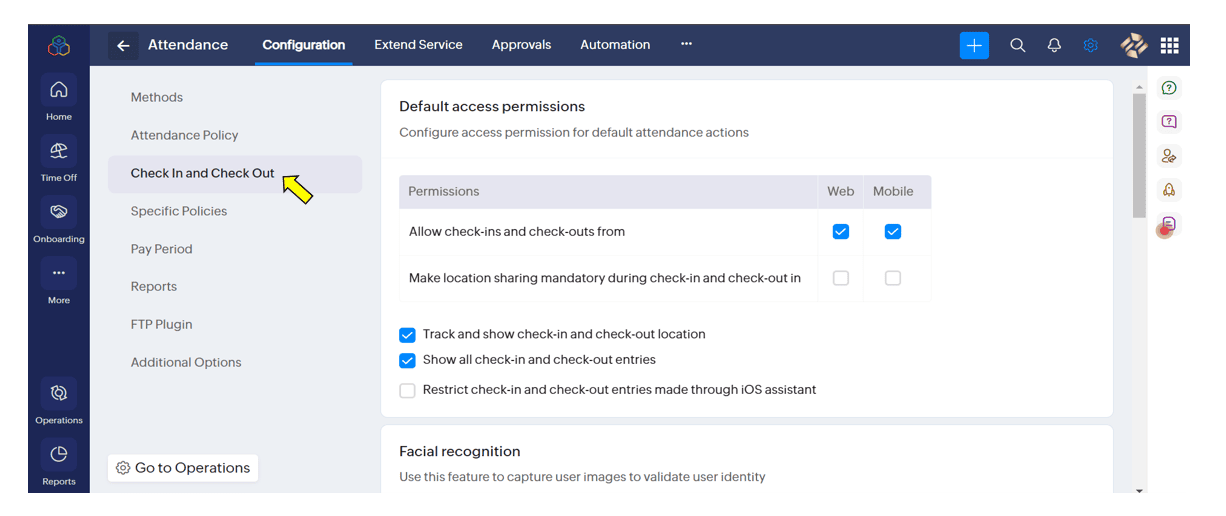1226x516 pixels.
Task: Open Time Off umbrella icon
Action: click(59, 151)
